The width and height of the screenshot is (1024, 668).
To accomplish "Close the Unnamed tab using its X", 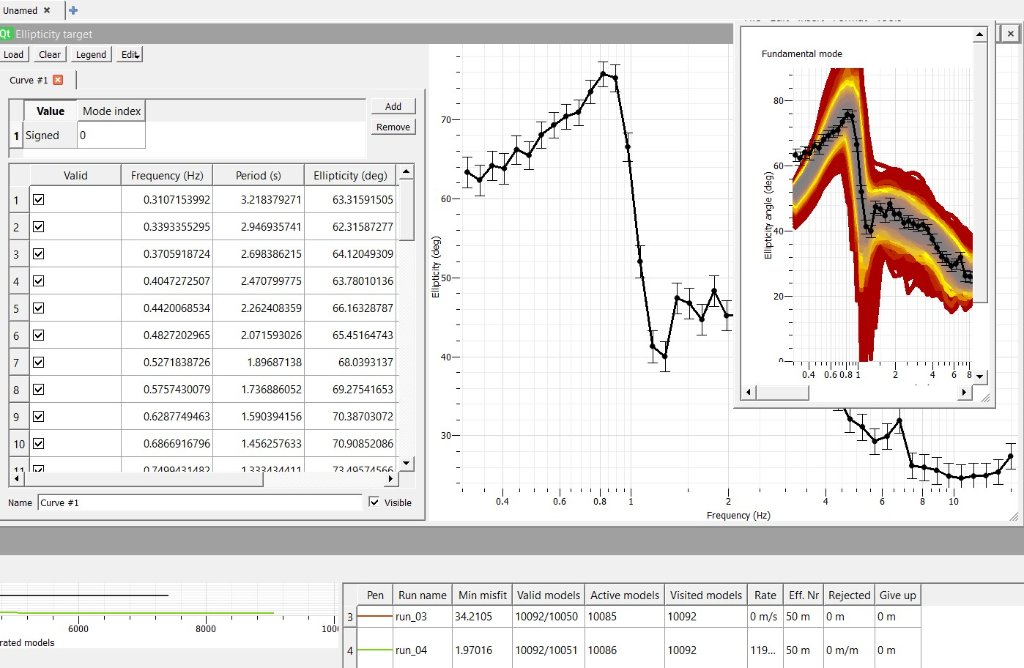I will click(47, 10).
